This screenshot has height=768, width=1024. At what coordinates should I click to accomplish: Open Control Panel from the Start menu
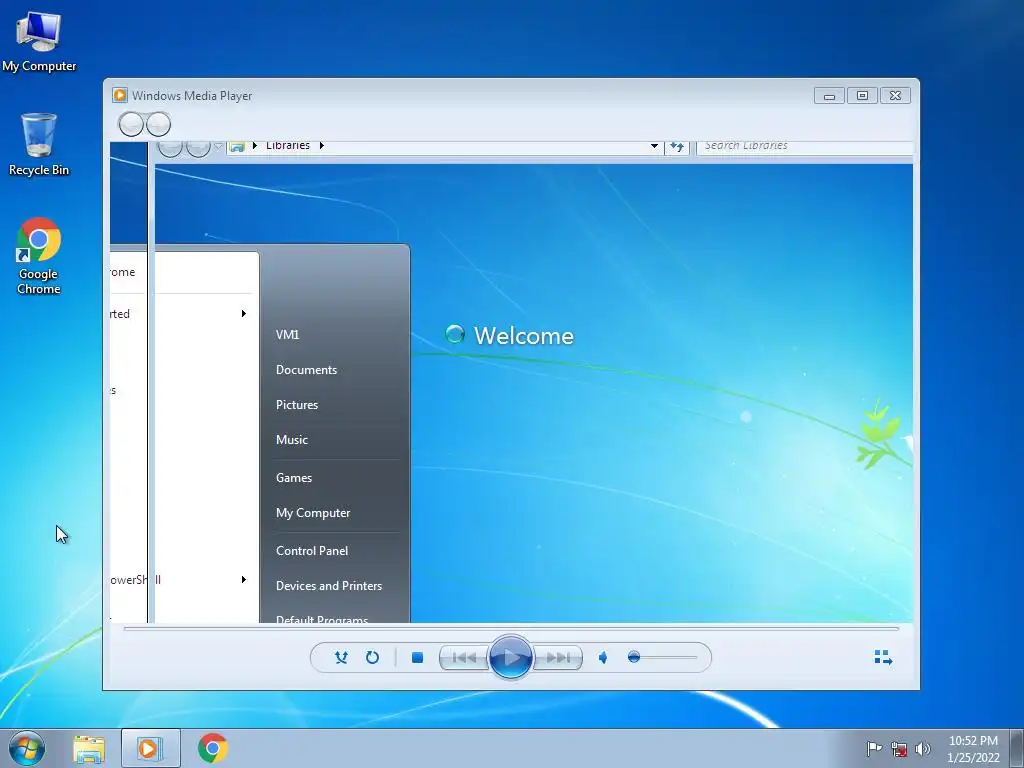(x=312, y=551)
